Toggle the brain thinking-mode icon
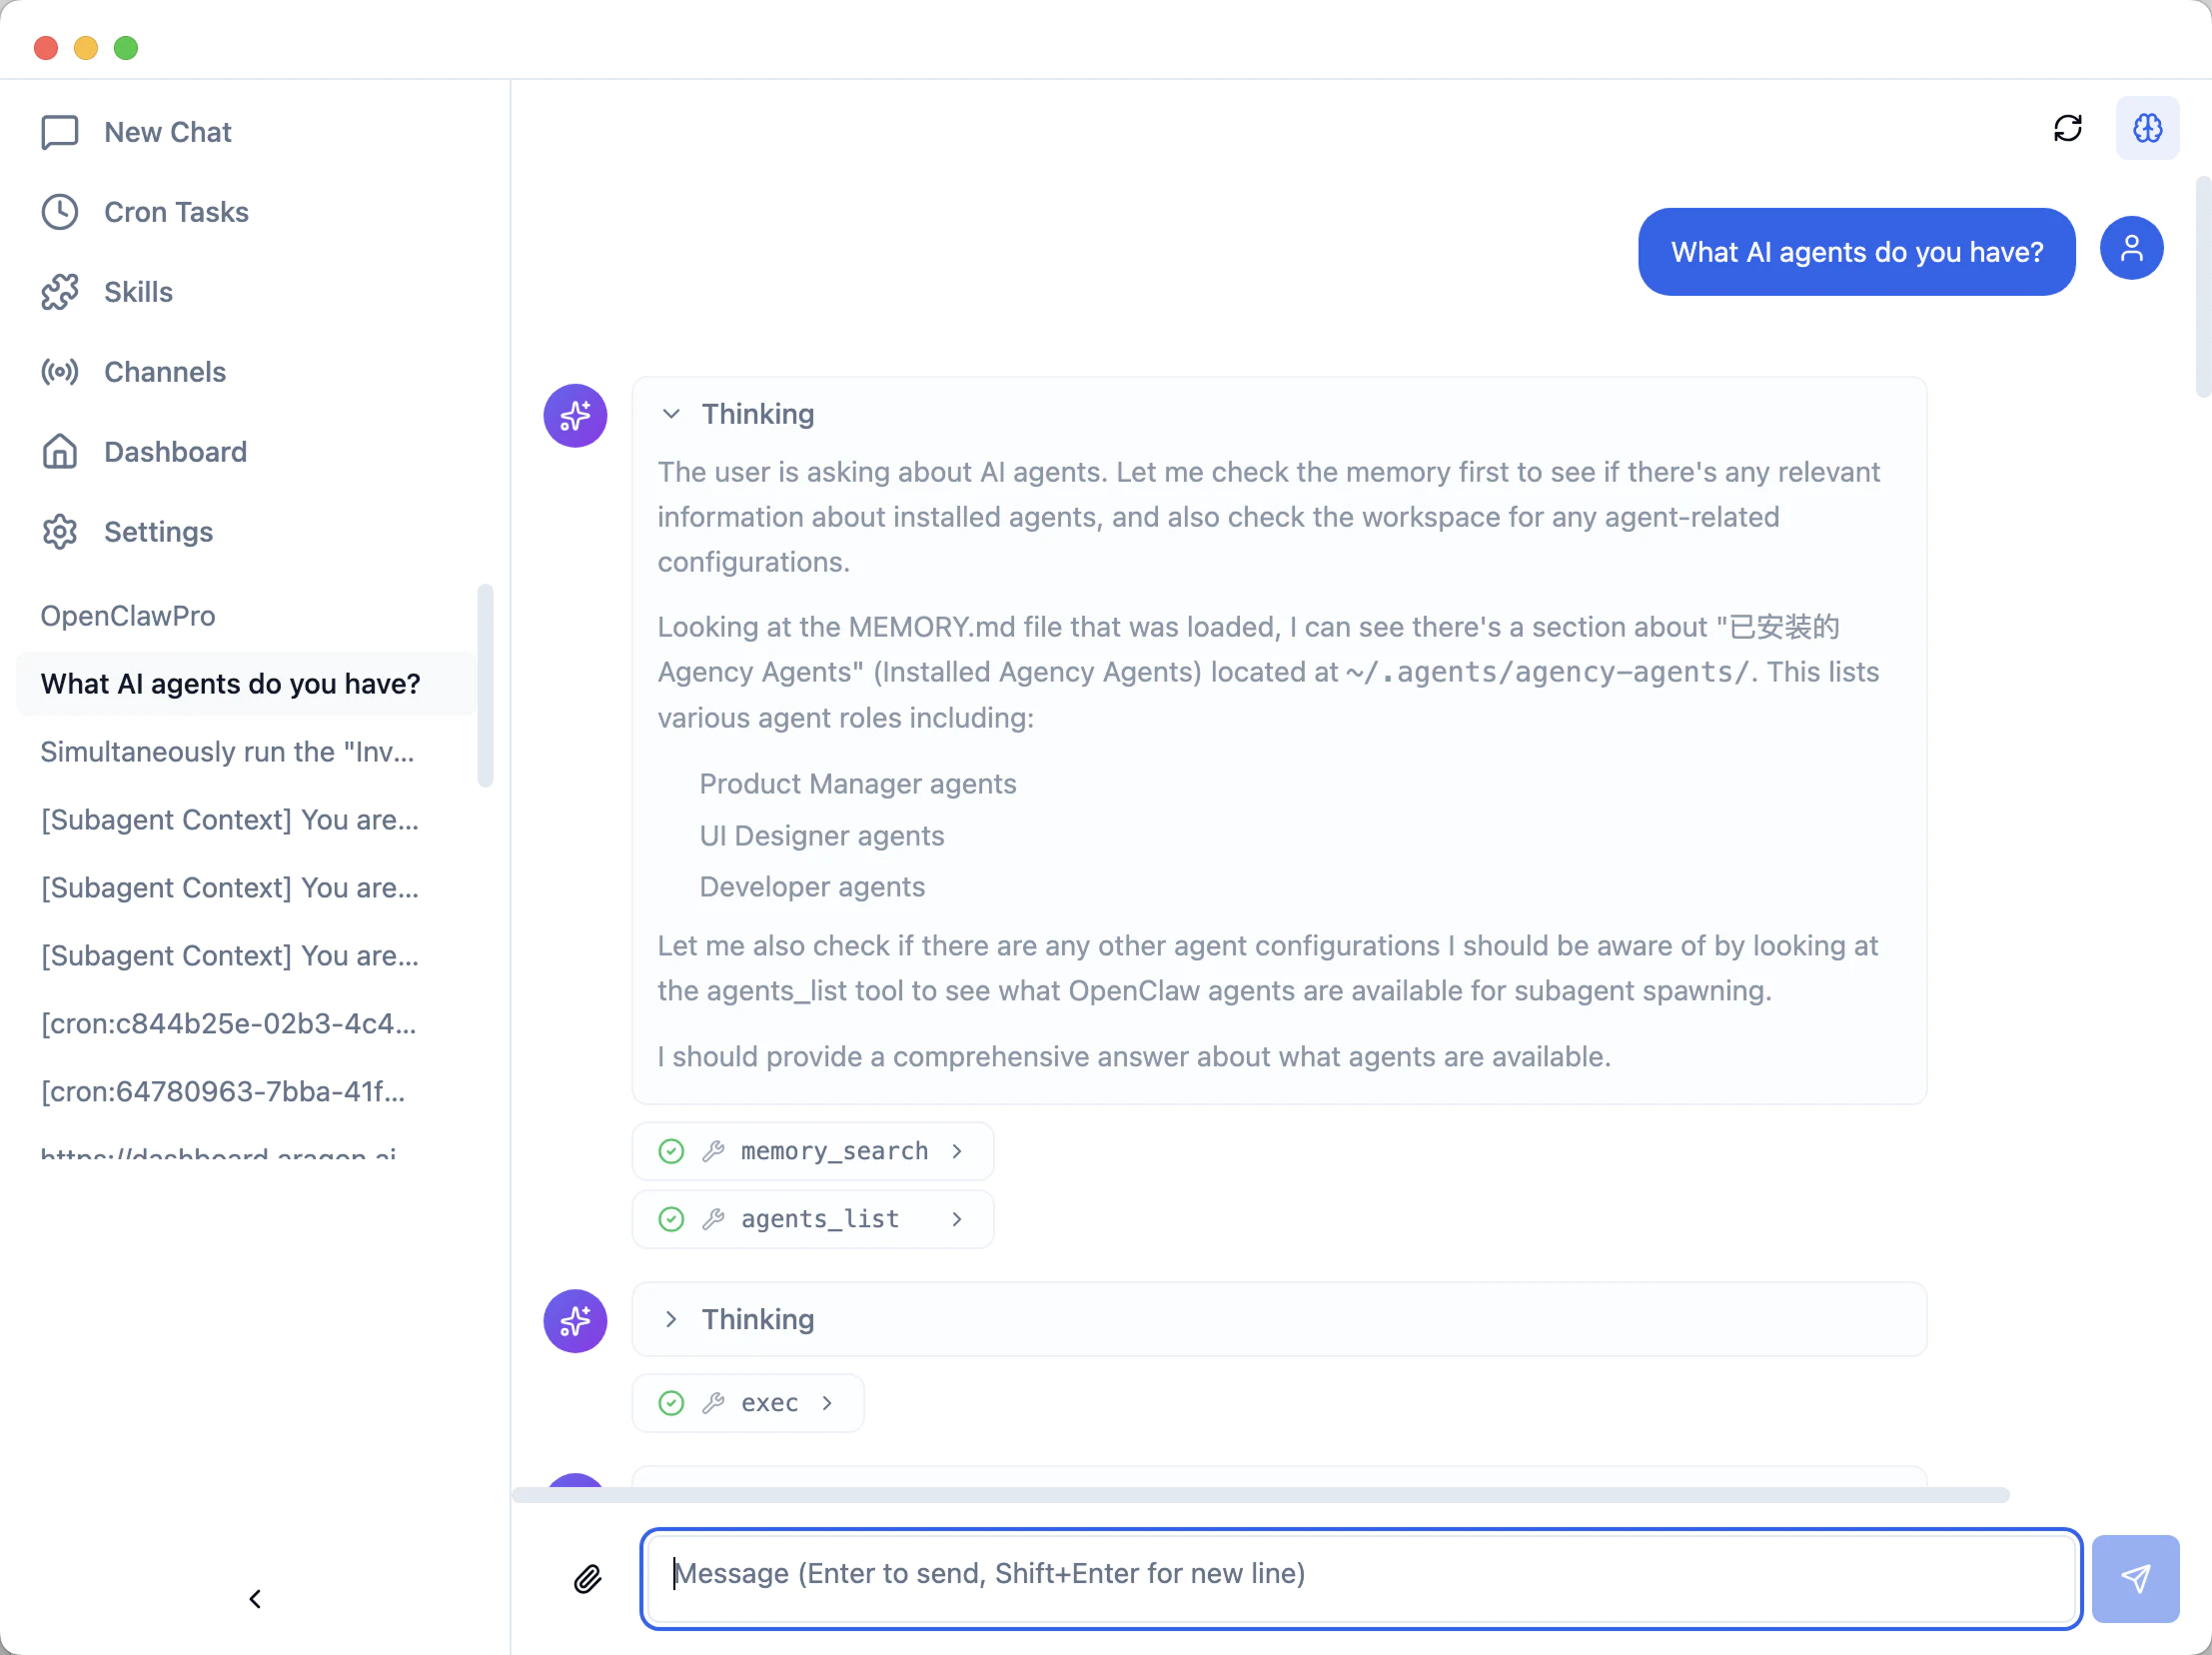Screen dimensions: 2212x1655 2147,128
